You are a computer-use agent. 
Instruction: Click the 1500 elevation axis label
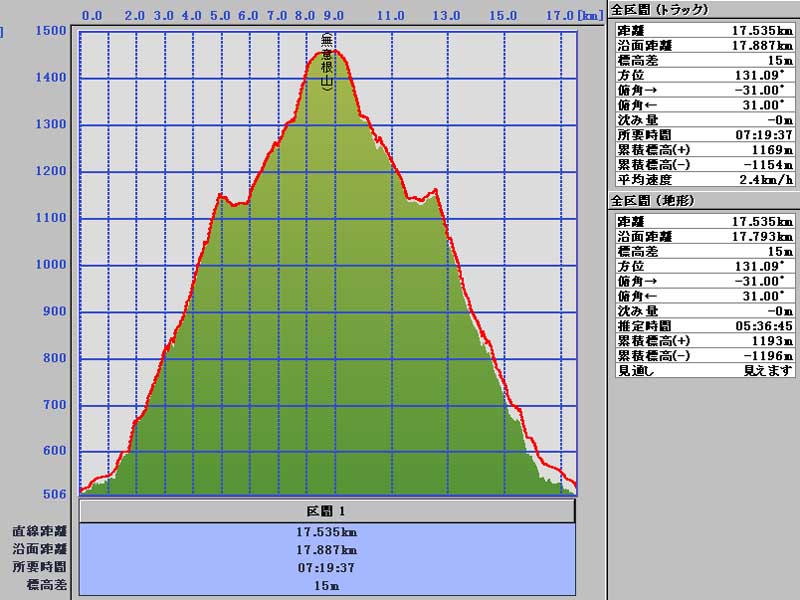coord(51,31)
